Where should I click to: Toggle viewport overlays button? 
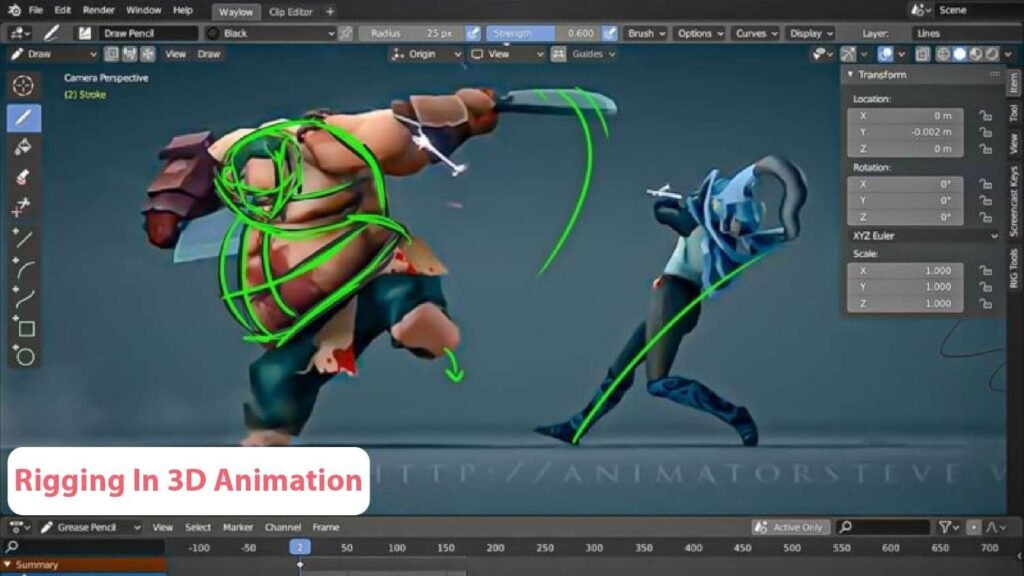[x=885, y=54]
